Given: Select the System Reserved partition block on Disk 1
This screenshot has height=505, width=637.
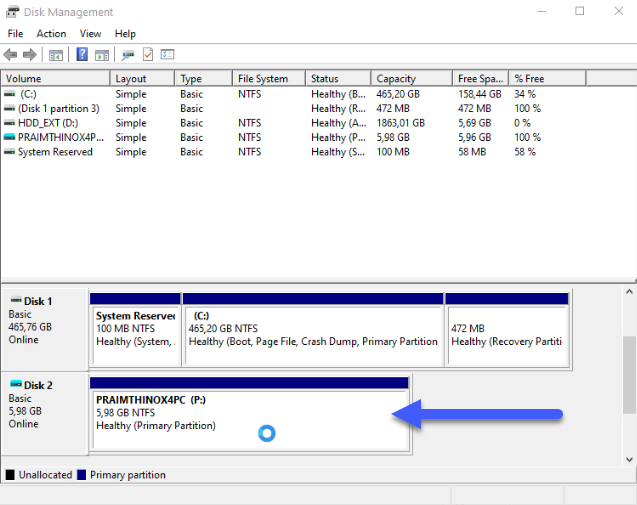Looking at the screenshot, I should [x=135, y=330].
